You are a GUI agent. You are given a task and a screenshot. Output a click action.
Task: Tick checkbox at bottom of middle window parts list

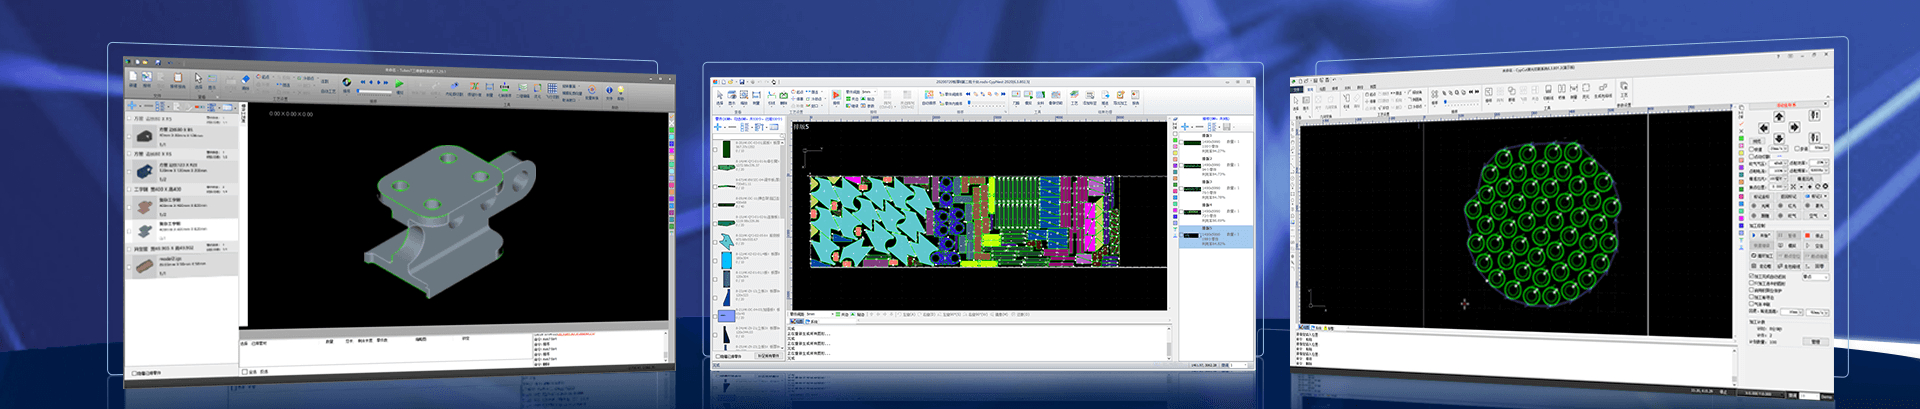coord(718,354)
